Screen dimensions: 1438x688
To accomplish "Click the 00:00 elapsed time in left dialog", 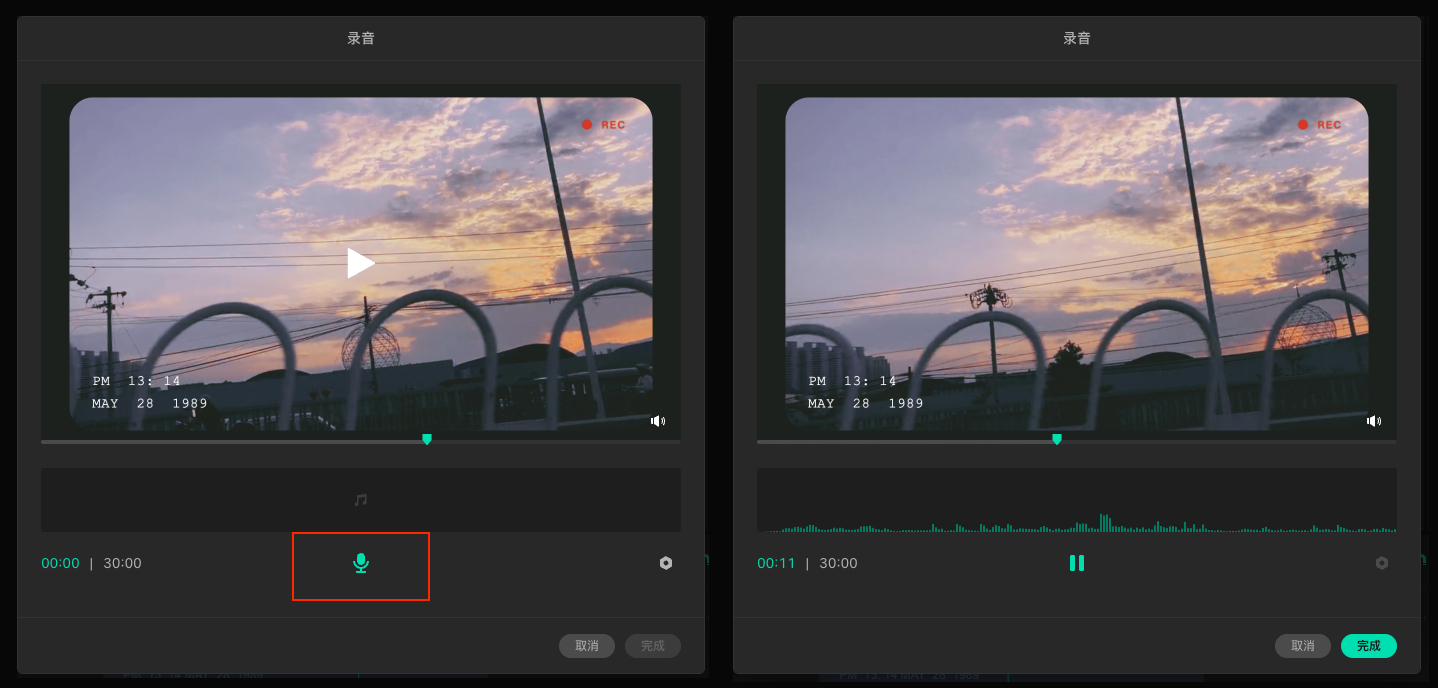I will pyautogui.click(x=60, y=563).
